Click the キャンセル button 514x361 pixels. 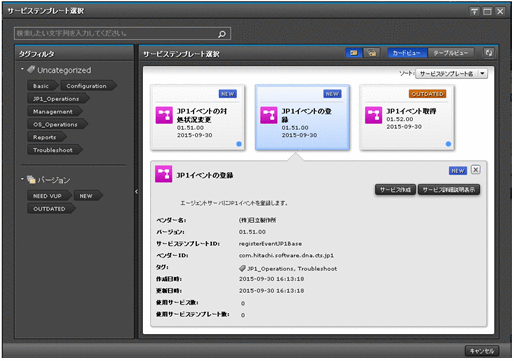(x=482, y=351)
